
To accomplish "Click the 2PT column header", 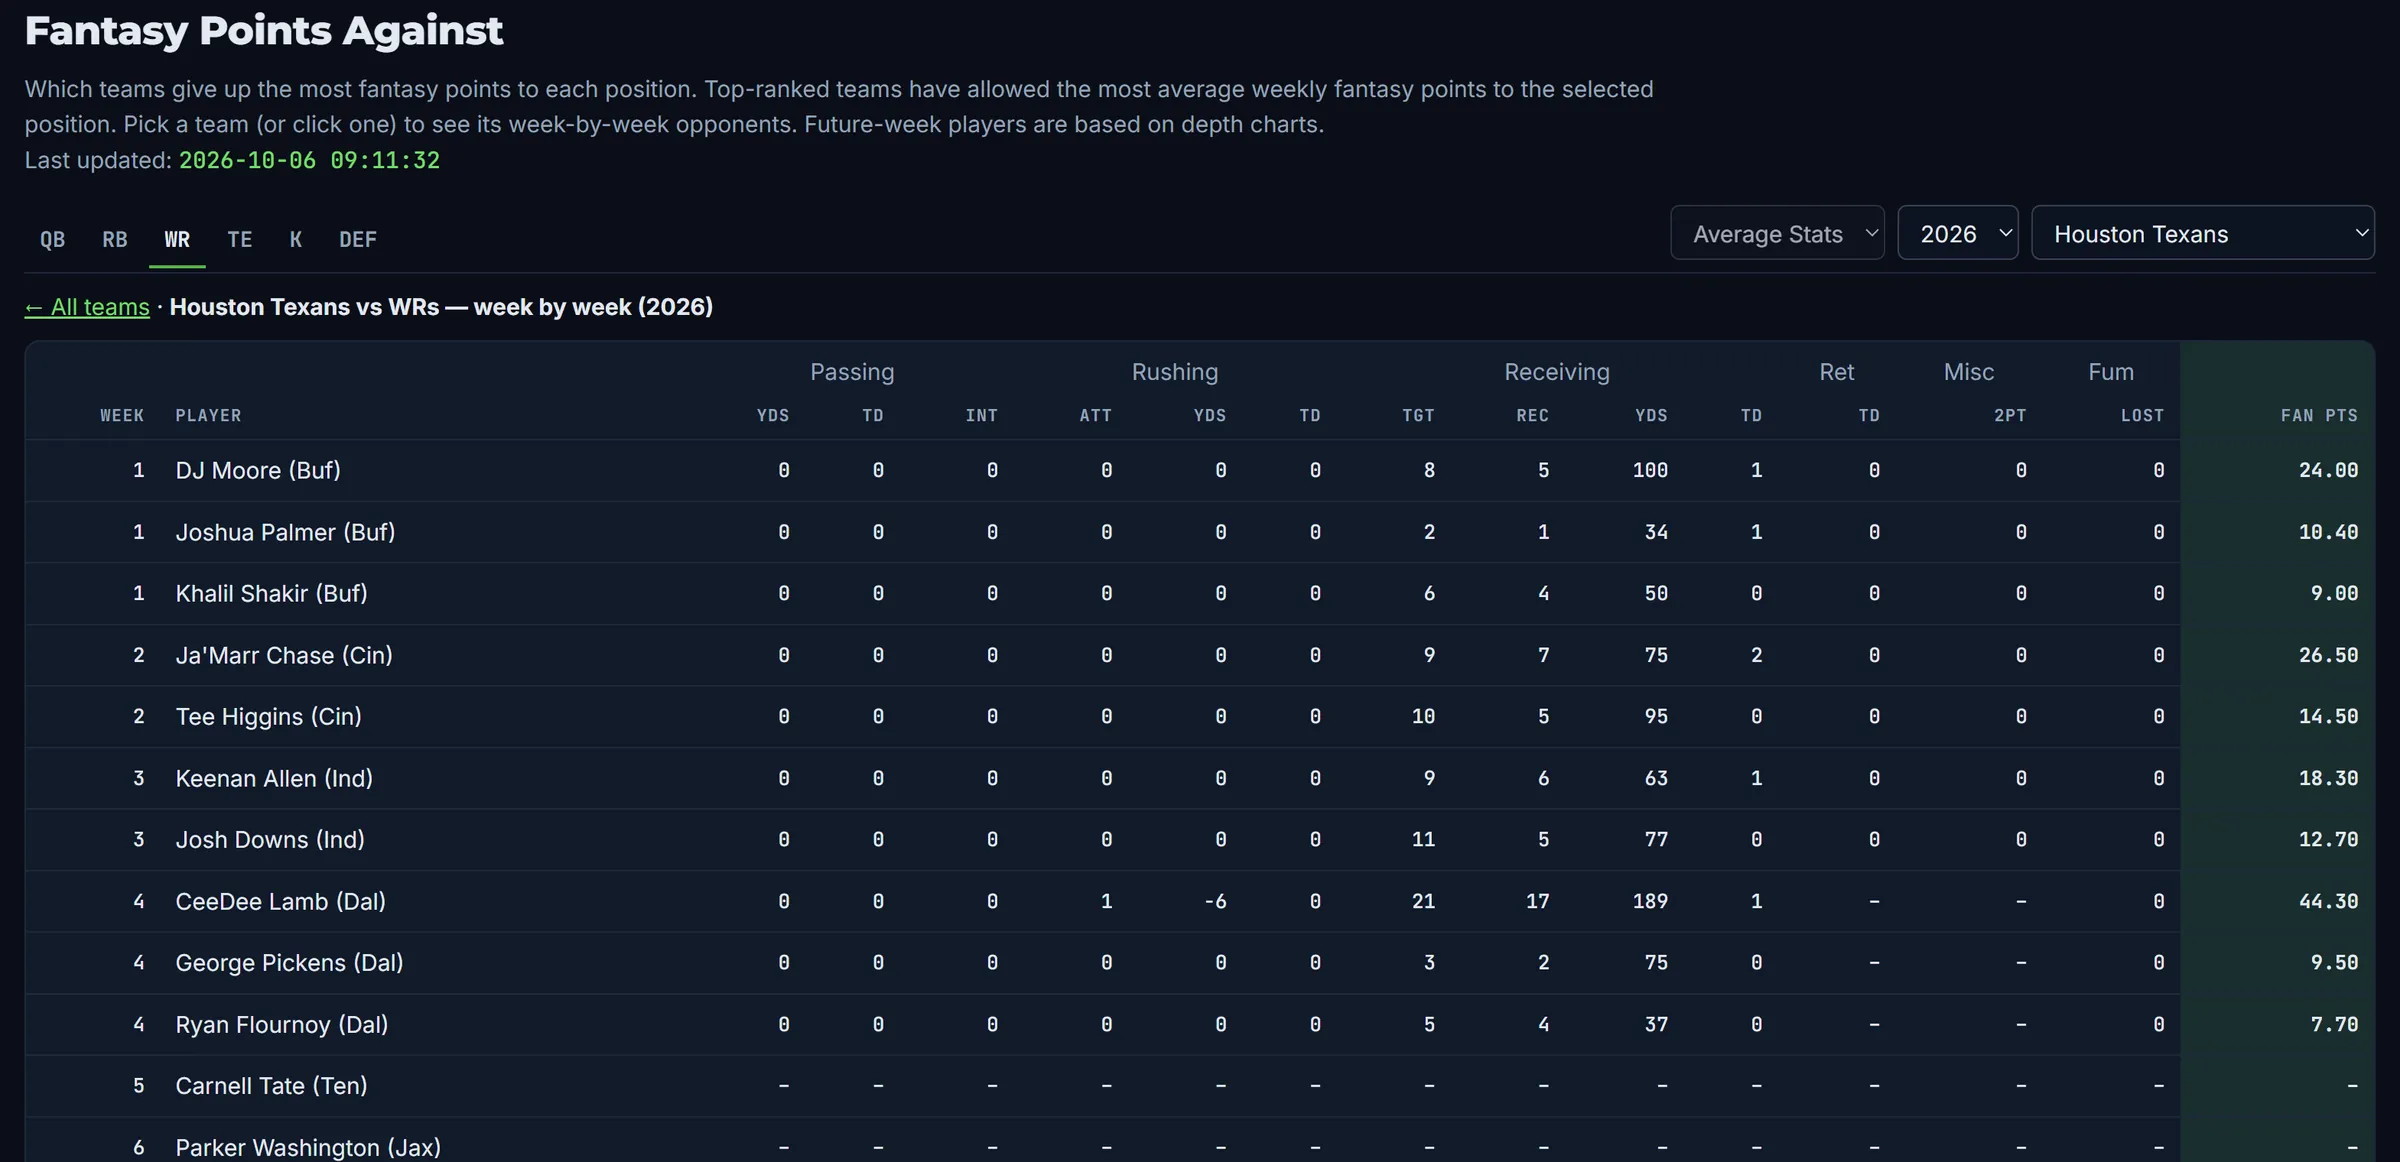I will coord(2010,415).
